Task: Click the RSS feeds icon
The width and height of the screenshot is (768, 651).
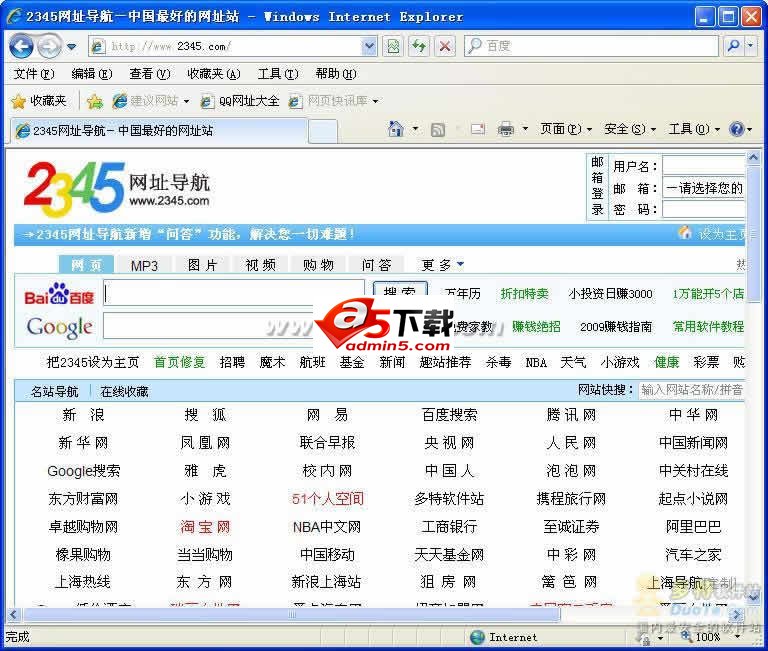Action: click(x=438, y=130)
